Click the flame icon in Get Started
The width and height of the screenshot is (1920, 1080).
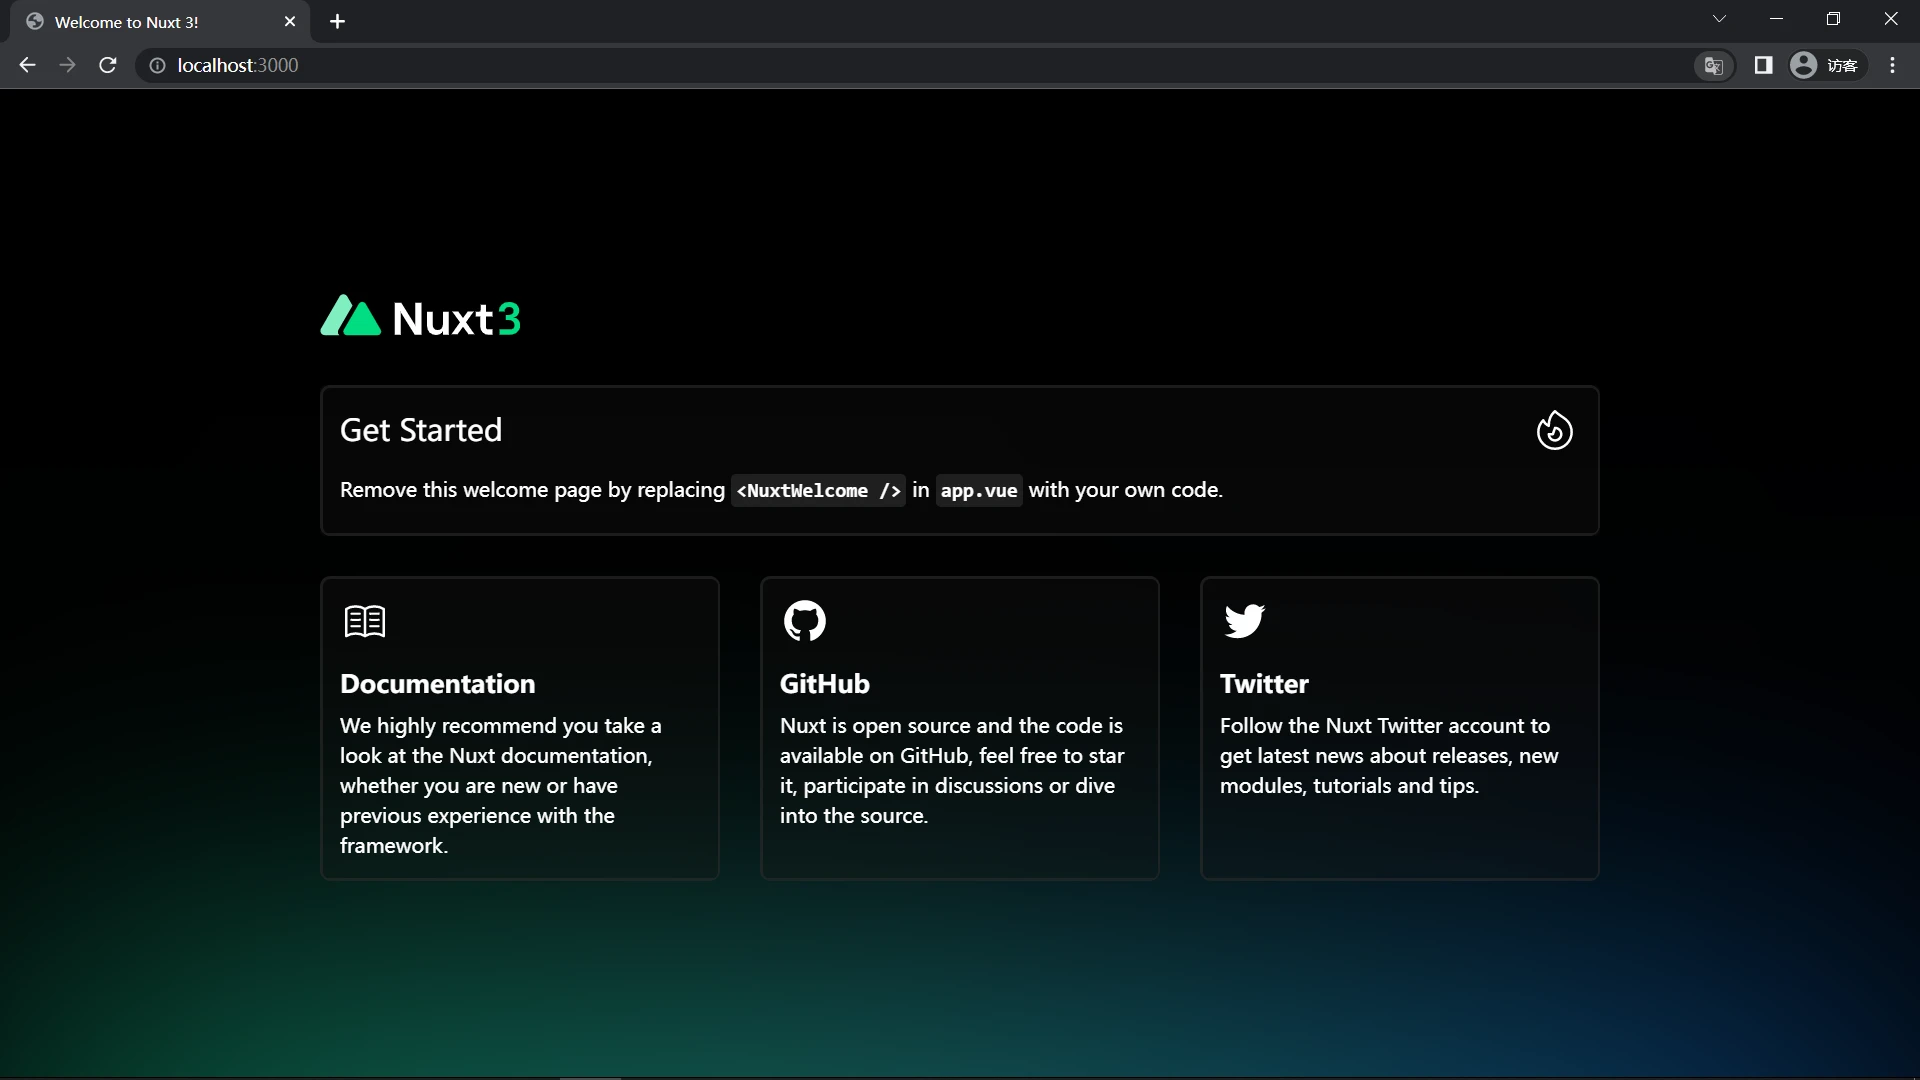coord(1554,431)
